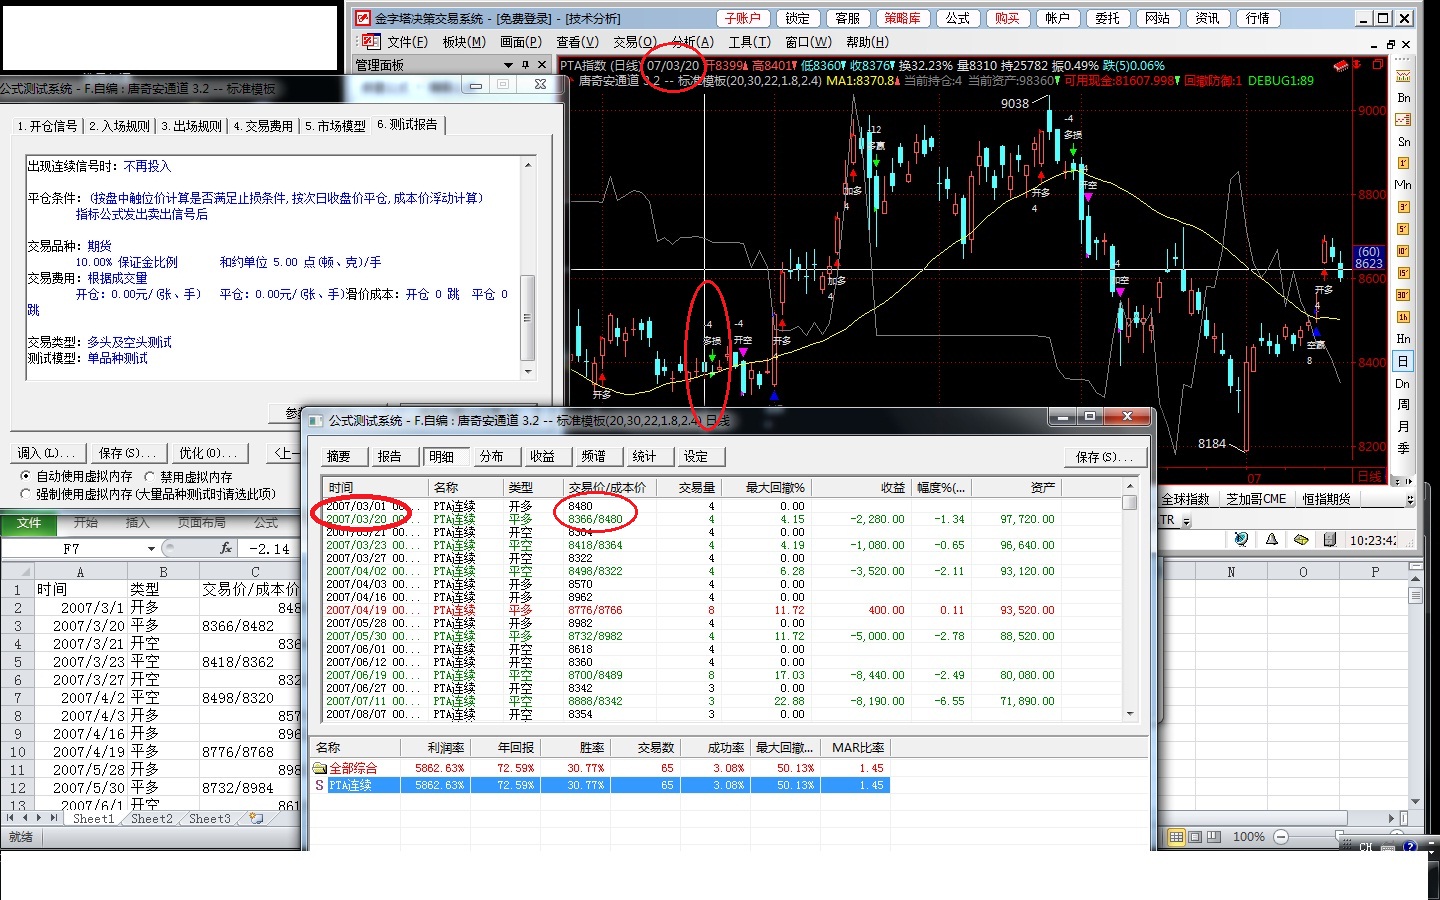Click the bell alert icon in status bar
This screenshot has height=900, width=1440.
(x=1272, y=539)
